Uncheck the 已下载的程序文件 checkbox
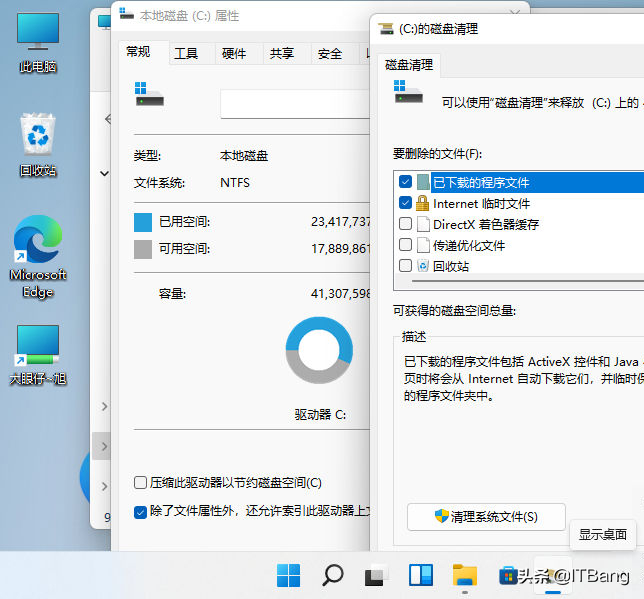Screen dimensions: 644x599 (x=405, y=182)
